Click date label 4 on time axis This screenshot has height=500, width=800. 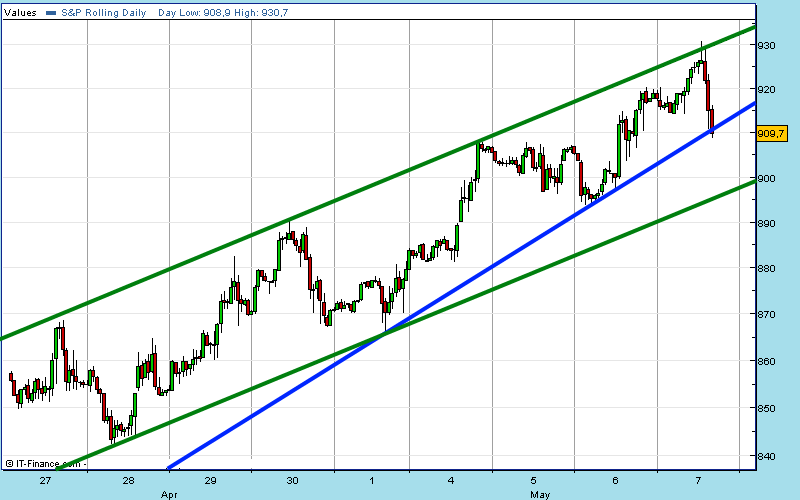click(x=451, y=481)
